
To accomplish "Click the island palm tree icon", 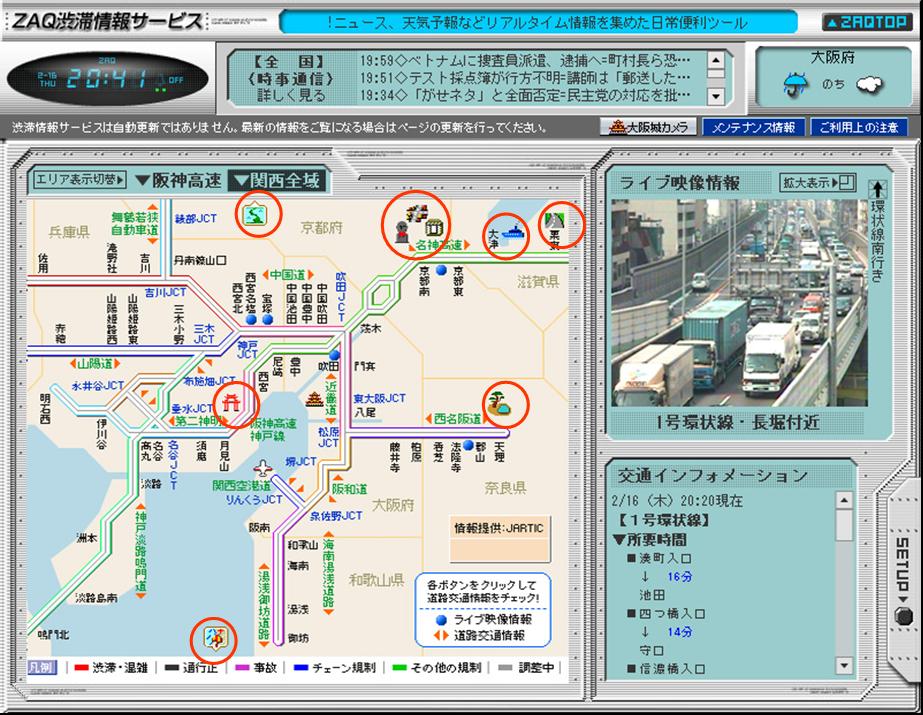I will coord(499,403).
